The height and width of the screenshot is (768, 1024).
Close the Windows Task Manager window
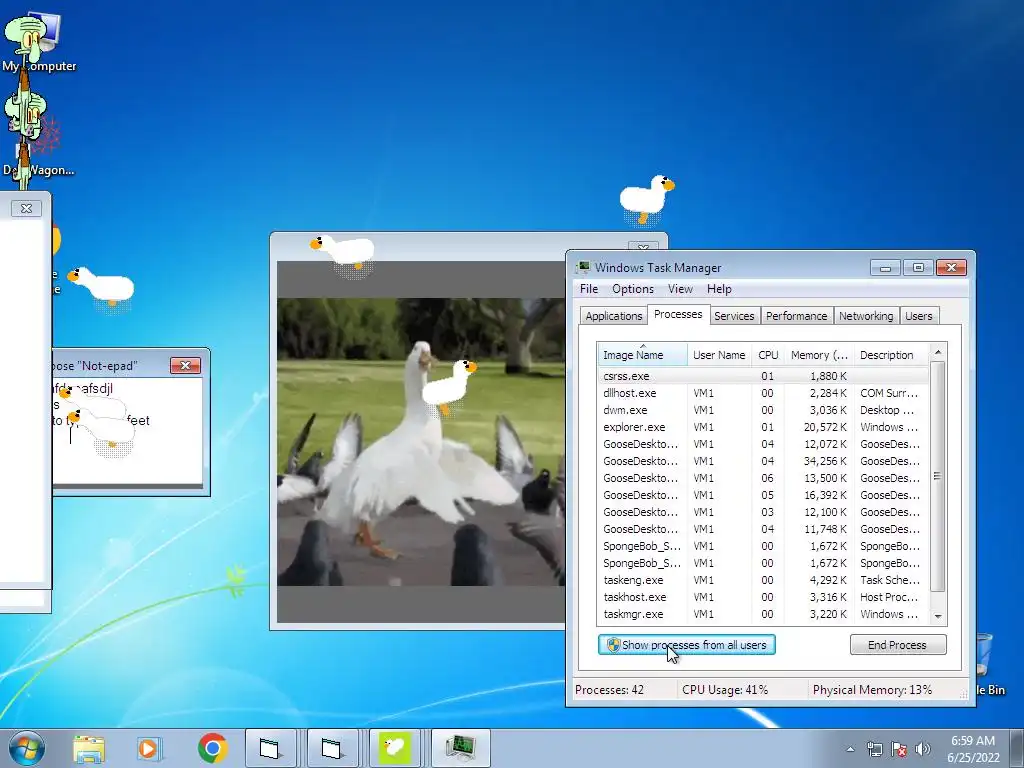pos(951,268)
